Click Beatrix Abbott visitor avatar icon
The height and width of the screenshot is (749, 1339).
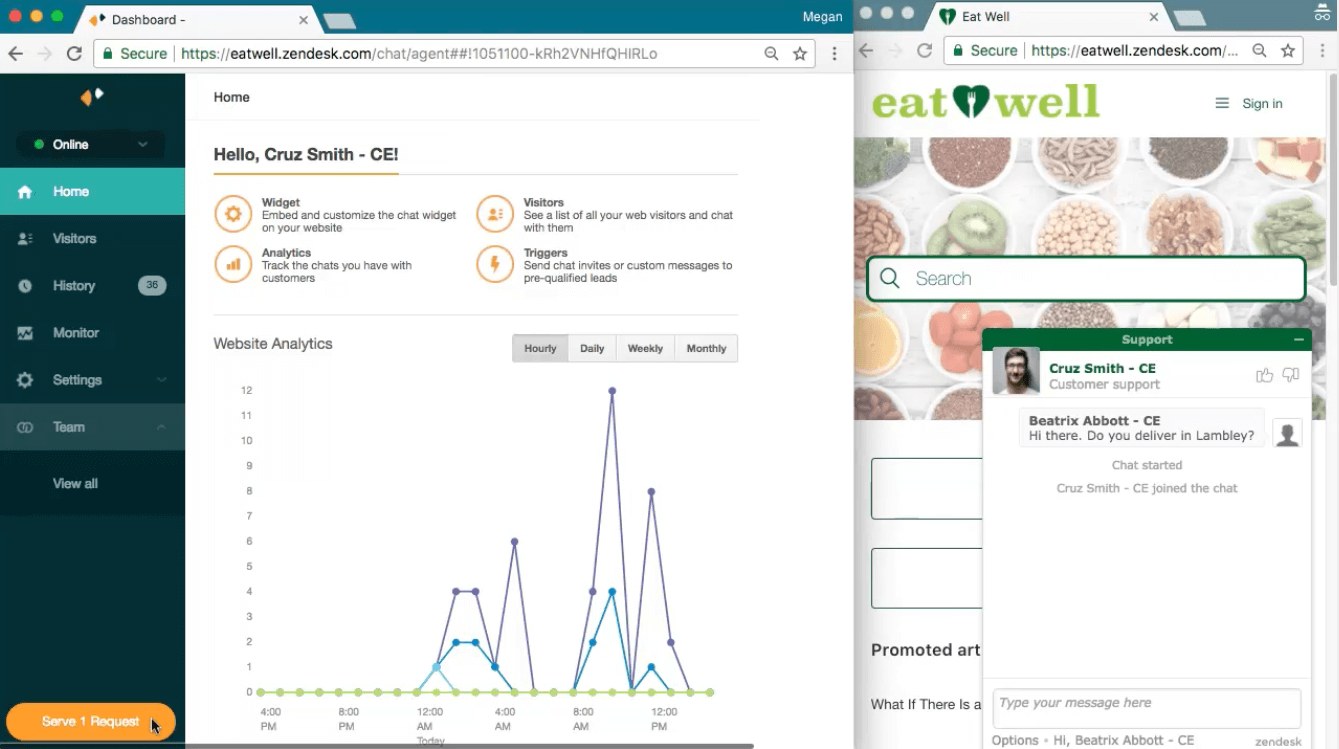point(1288,433)
